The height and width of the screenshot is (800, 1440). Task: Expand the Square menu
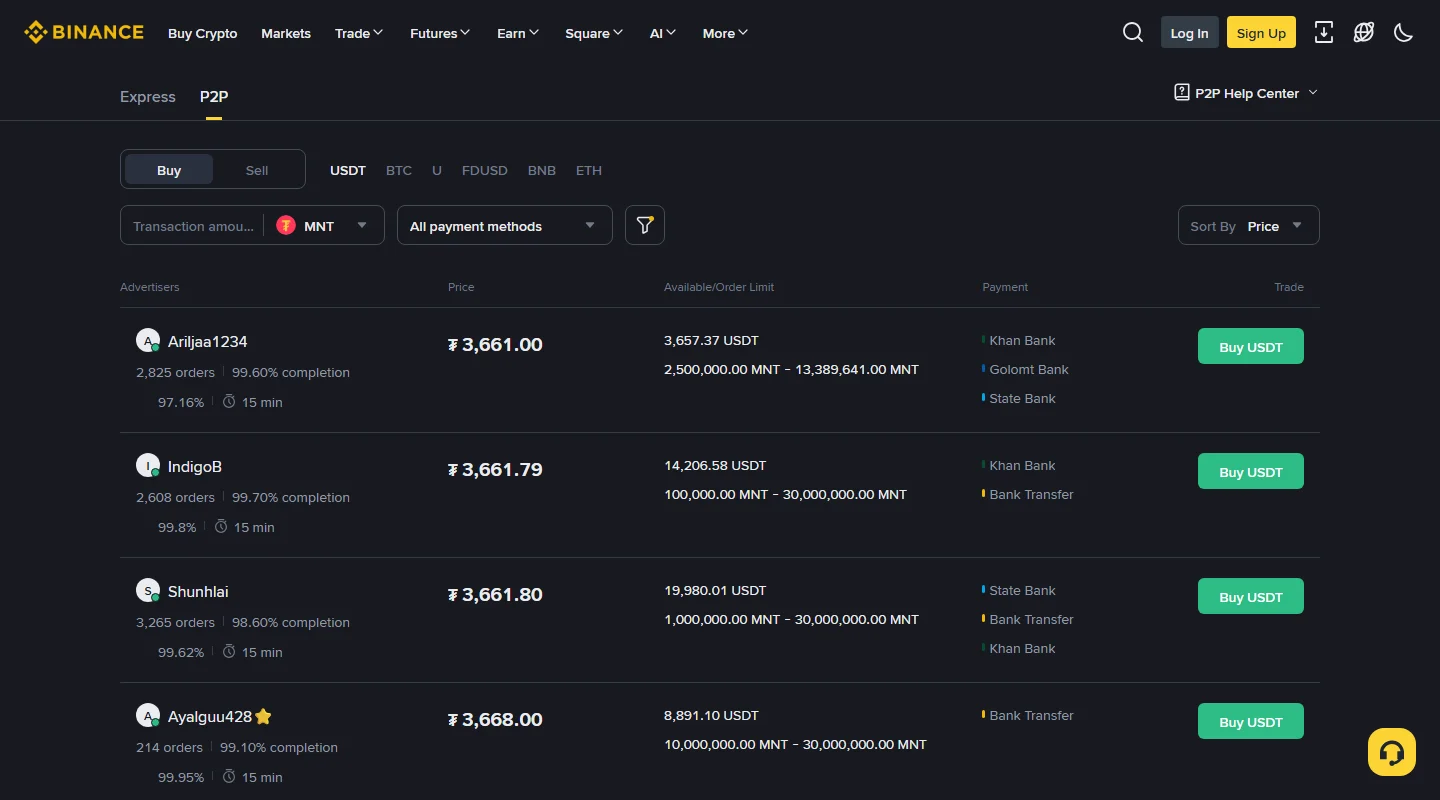coord(594,33)
